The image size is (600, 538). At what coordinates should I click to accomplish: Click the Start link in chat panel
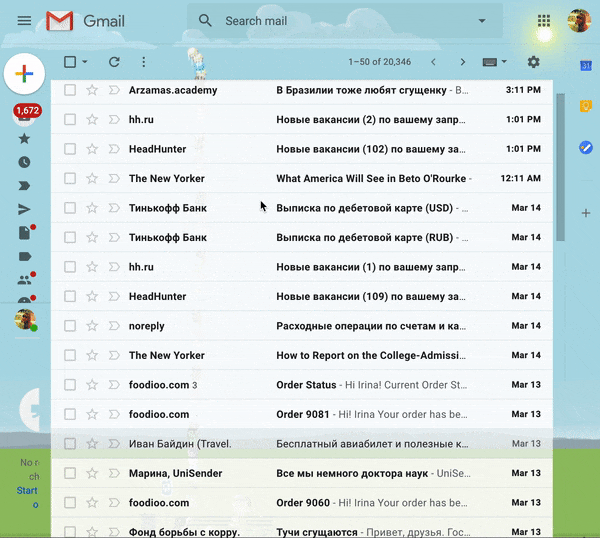click(27, 491)
